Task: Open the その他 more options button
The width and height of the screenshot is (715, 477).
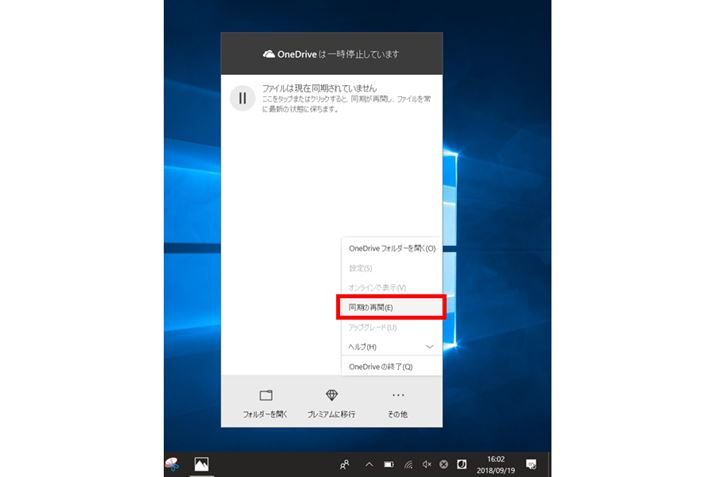Action: [398, 403]
